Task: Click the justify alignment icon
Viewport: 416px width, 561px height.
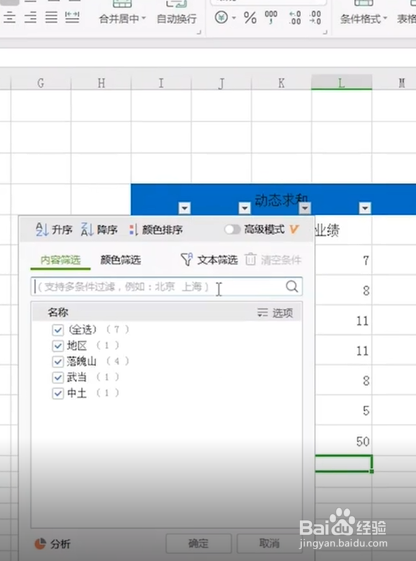Action: [x=51, y=17]
